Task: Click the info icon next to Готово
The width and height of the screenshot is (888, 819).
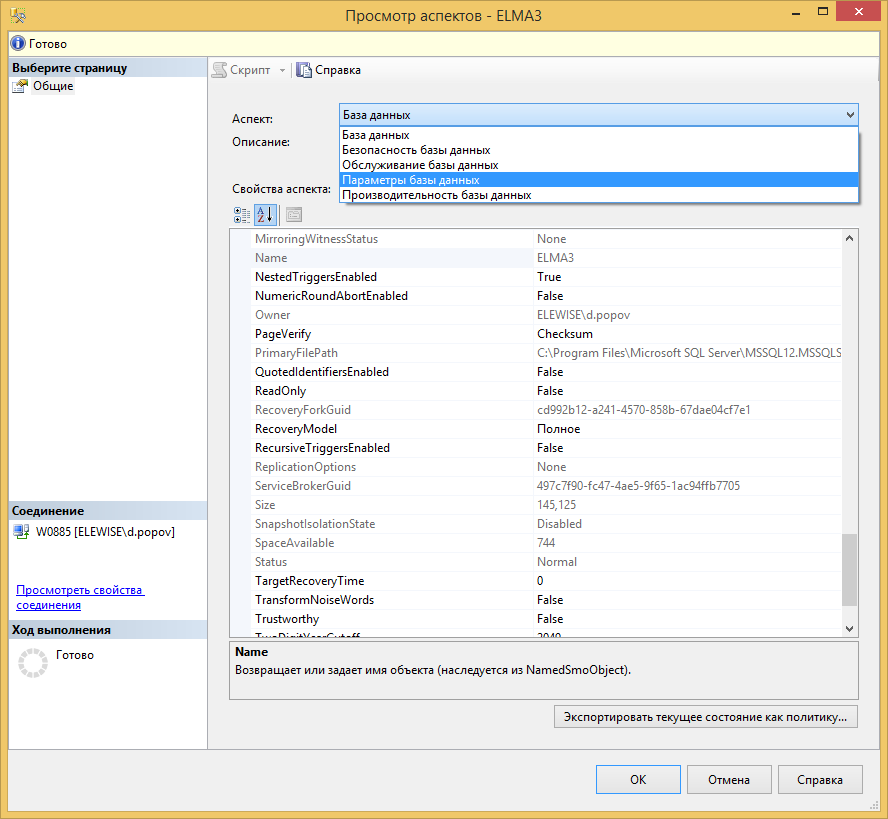Action: (x=17, y=44)
